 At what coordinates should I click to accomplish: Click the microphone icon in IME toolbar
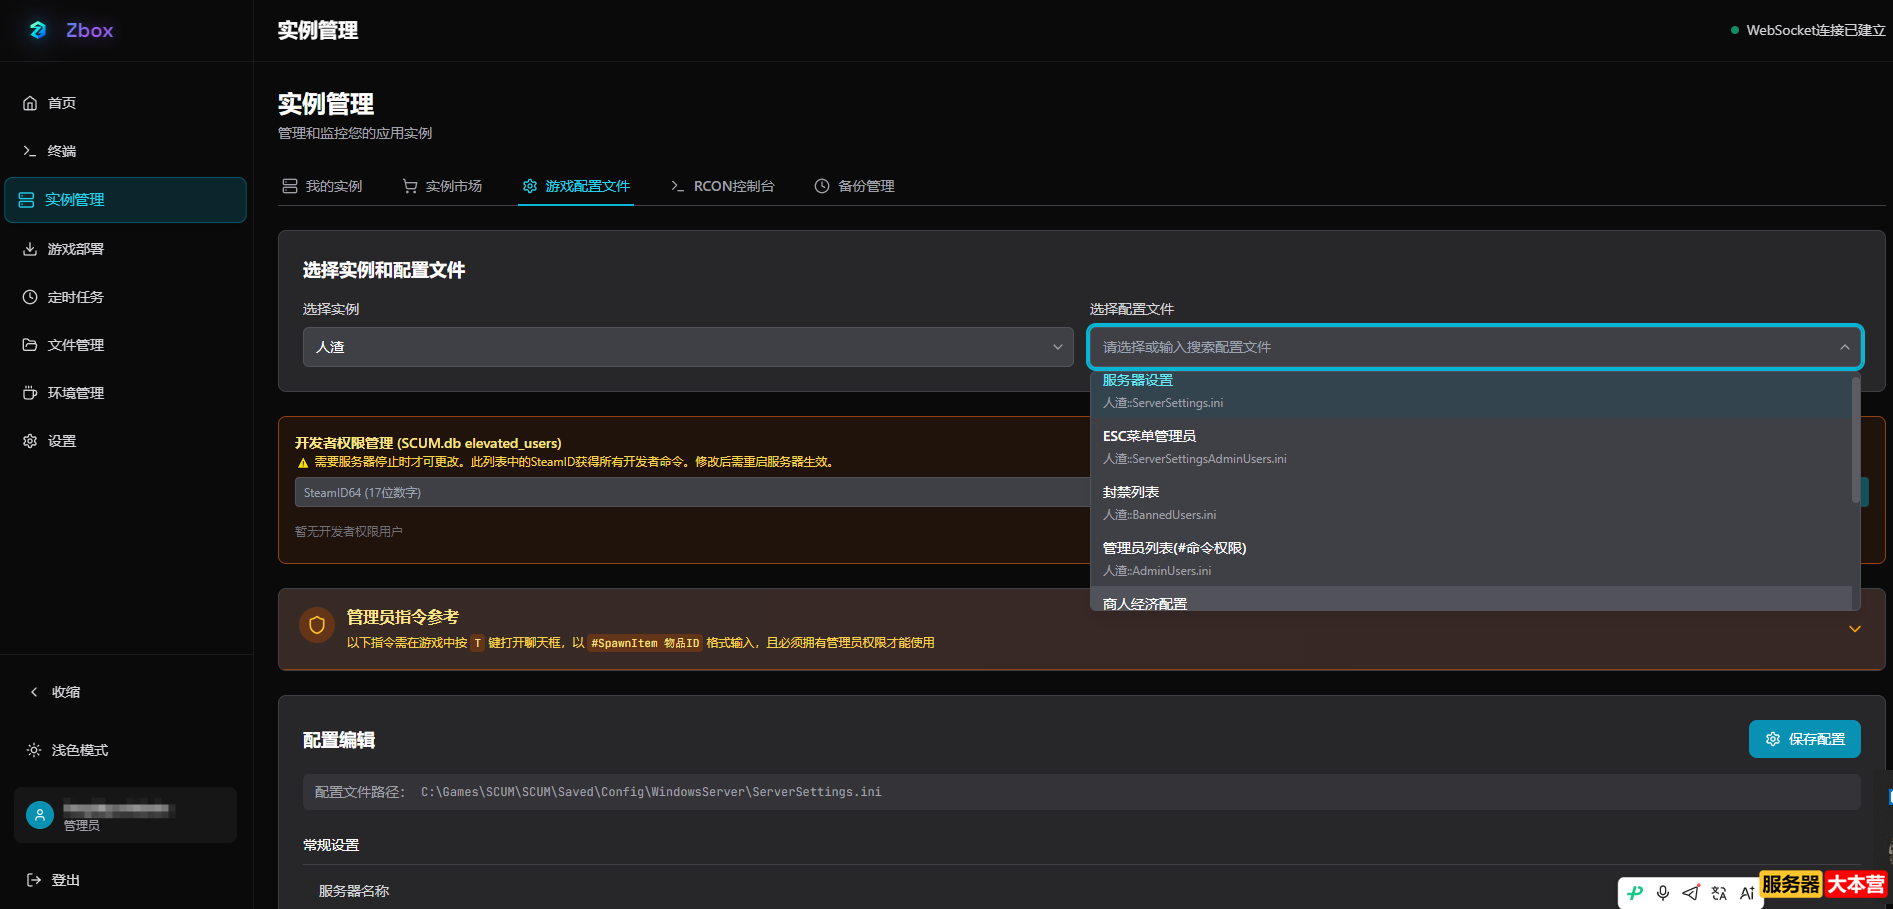point(1663,893)
